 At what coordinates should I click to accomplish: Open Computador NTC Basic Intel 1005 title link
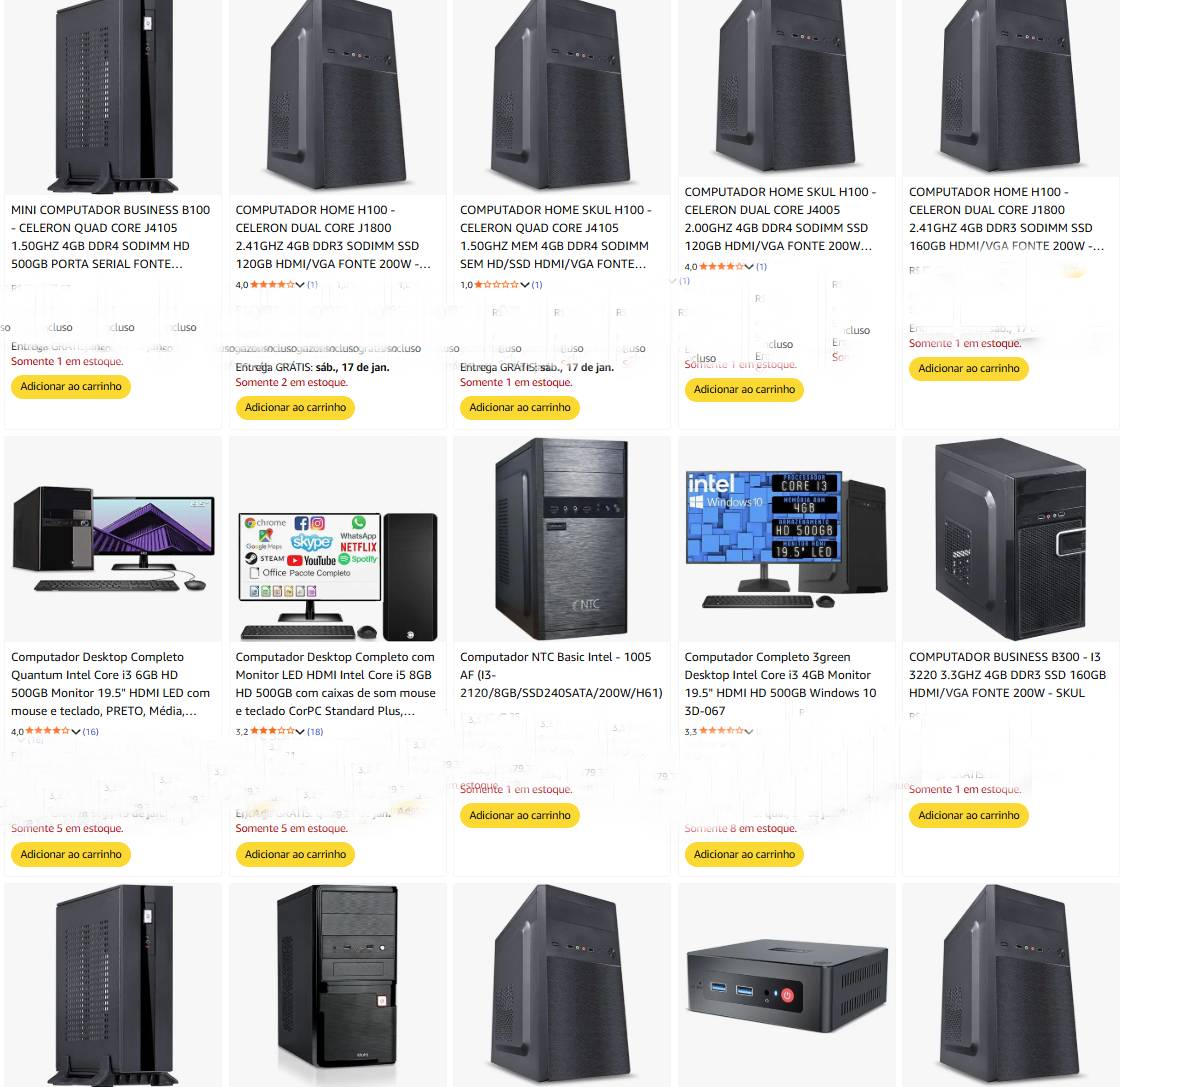(x=561, y=674)
